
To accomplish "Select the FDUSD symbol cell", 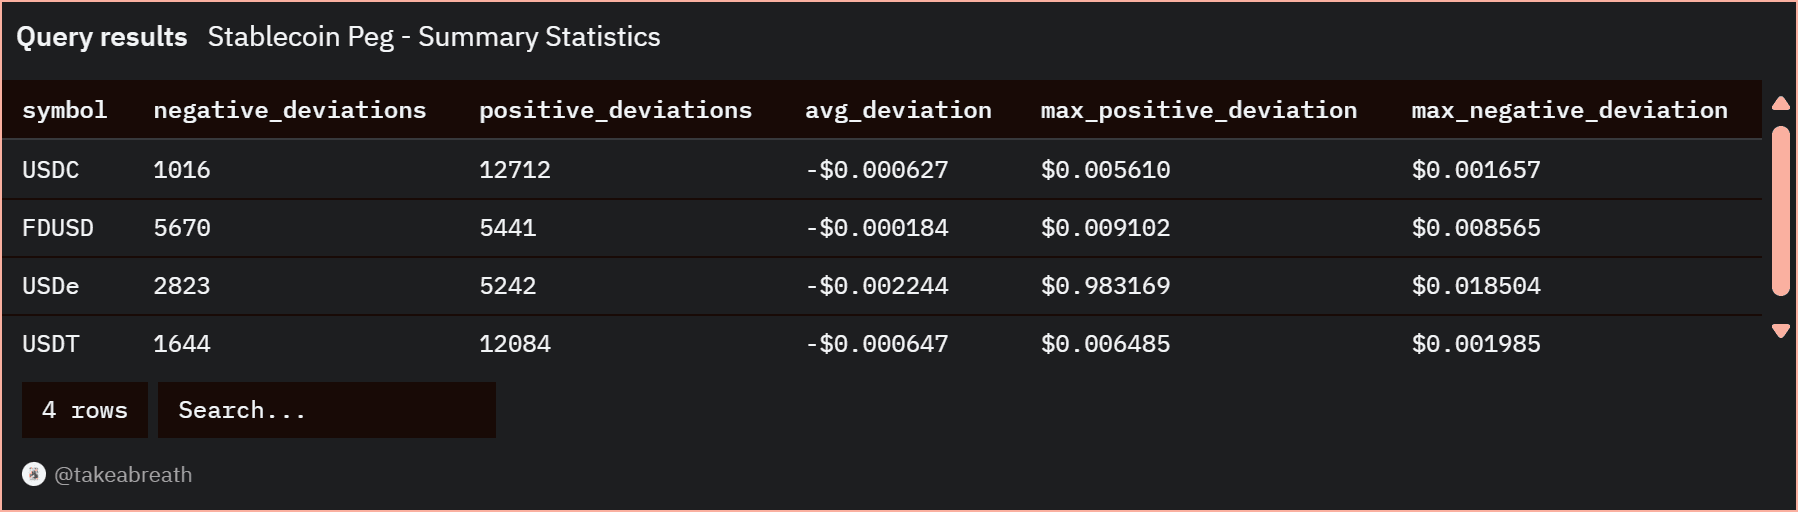I will tap(58, 228).
